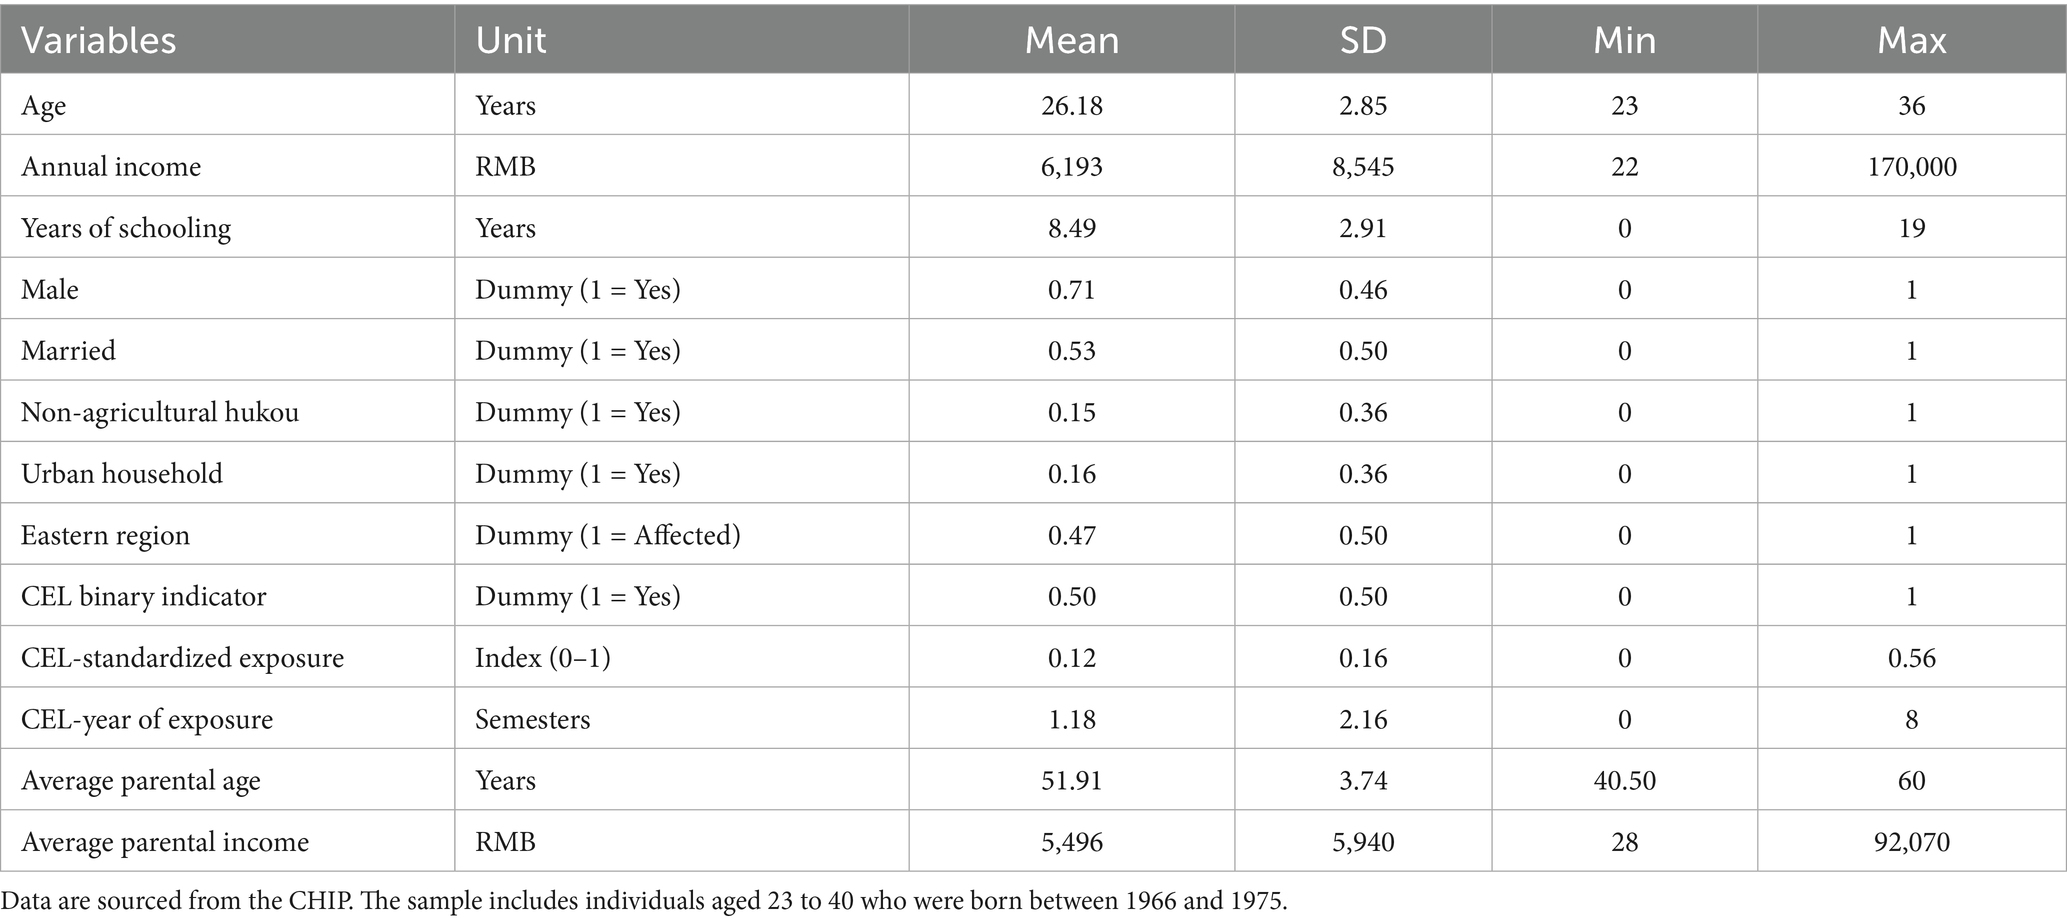Click the maximum annual income 170,000
The width and height of the screenshot is (2067, 923).
click(1911, 166)
